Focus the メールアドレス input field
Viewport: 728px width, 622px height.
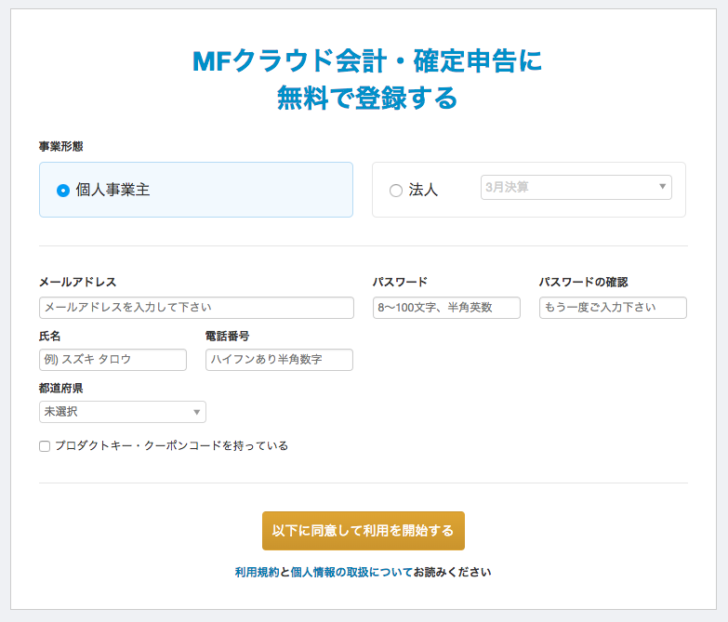(x=196, y=307)
